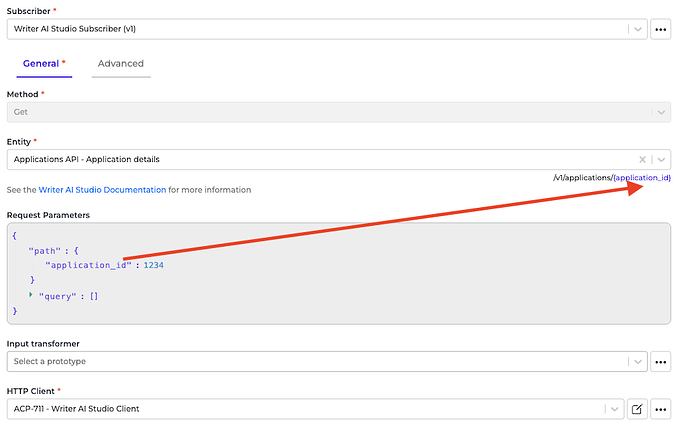Open the disabled Method dropdown showing Get
Viewport: 690px width, 425px height.
coord(338,112)
